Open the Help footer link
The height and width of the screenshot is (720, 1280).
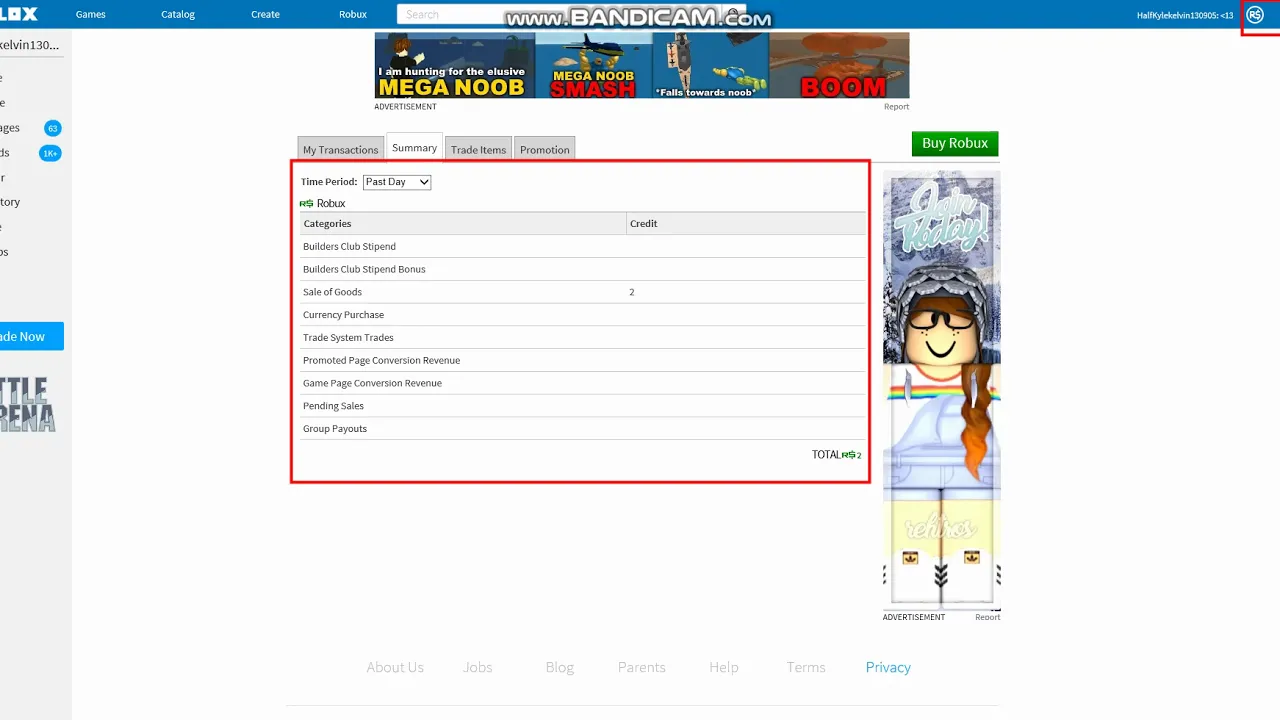click(x=724, y=667)
